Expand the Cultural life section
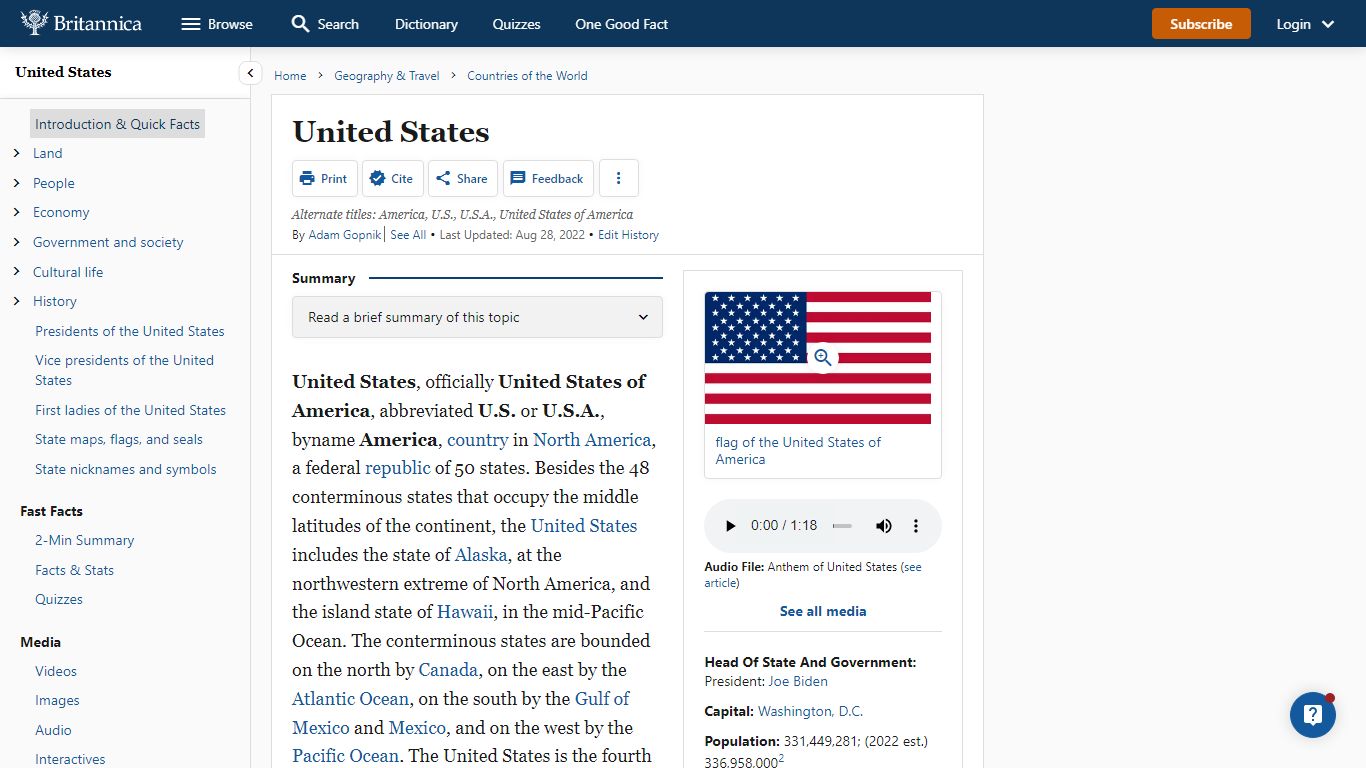The width and height of the screenshot is (1366, 768). tap(17, 272)
